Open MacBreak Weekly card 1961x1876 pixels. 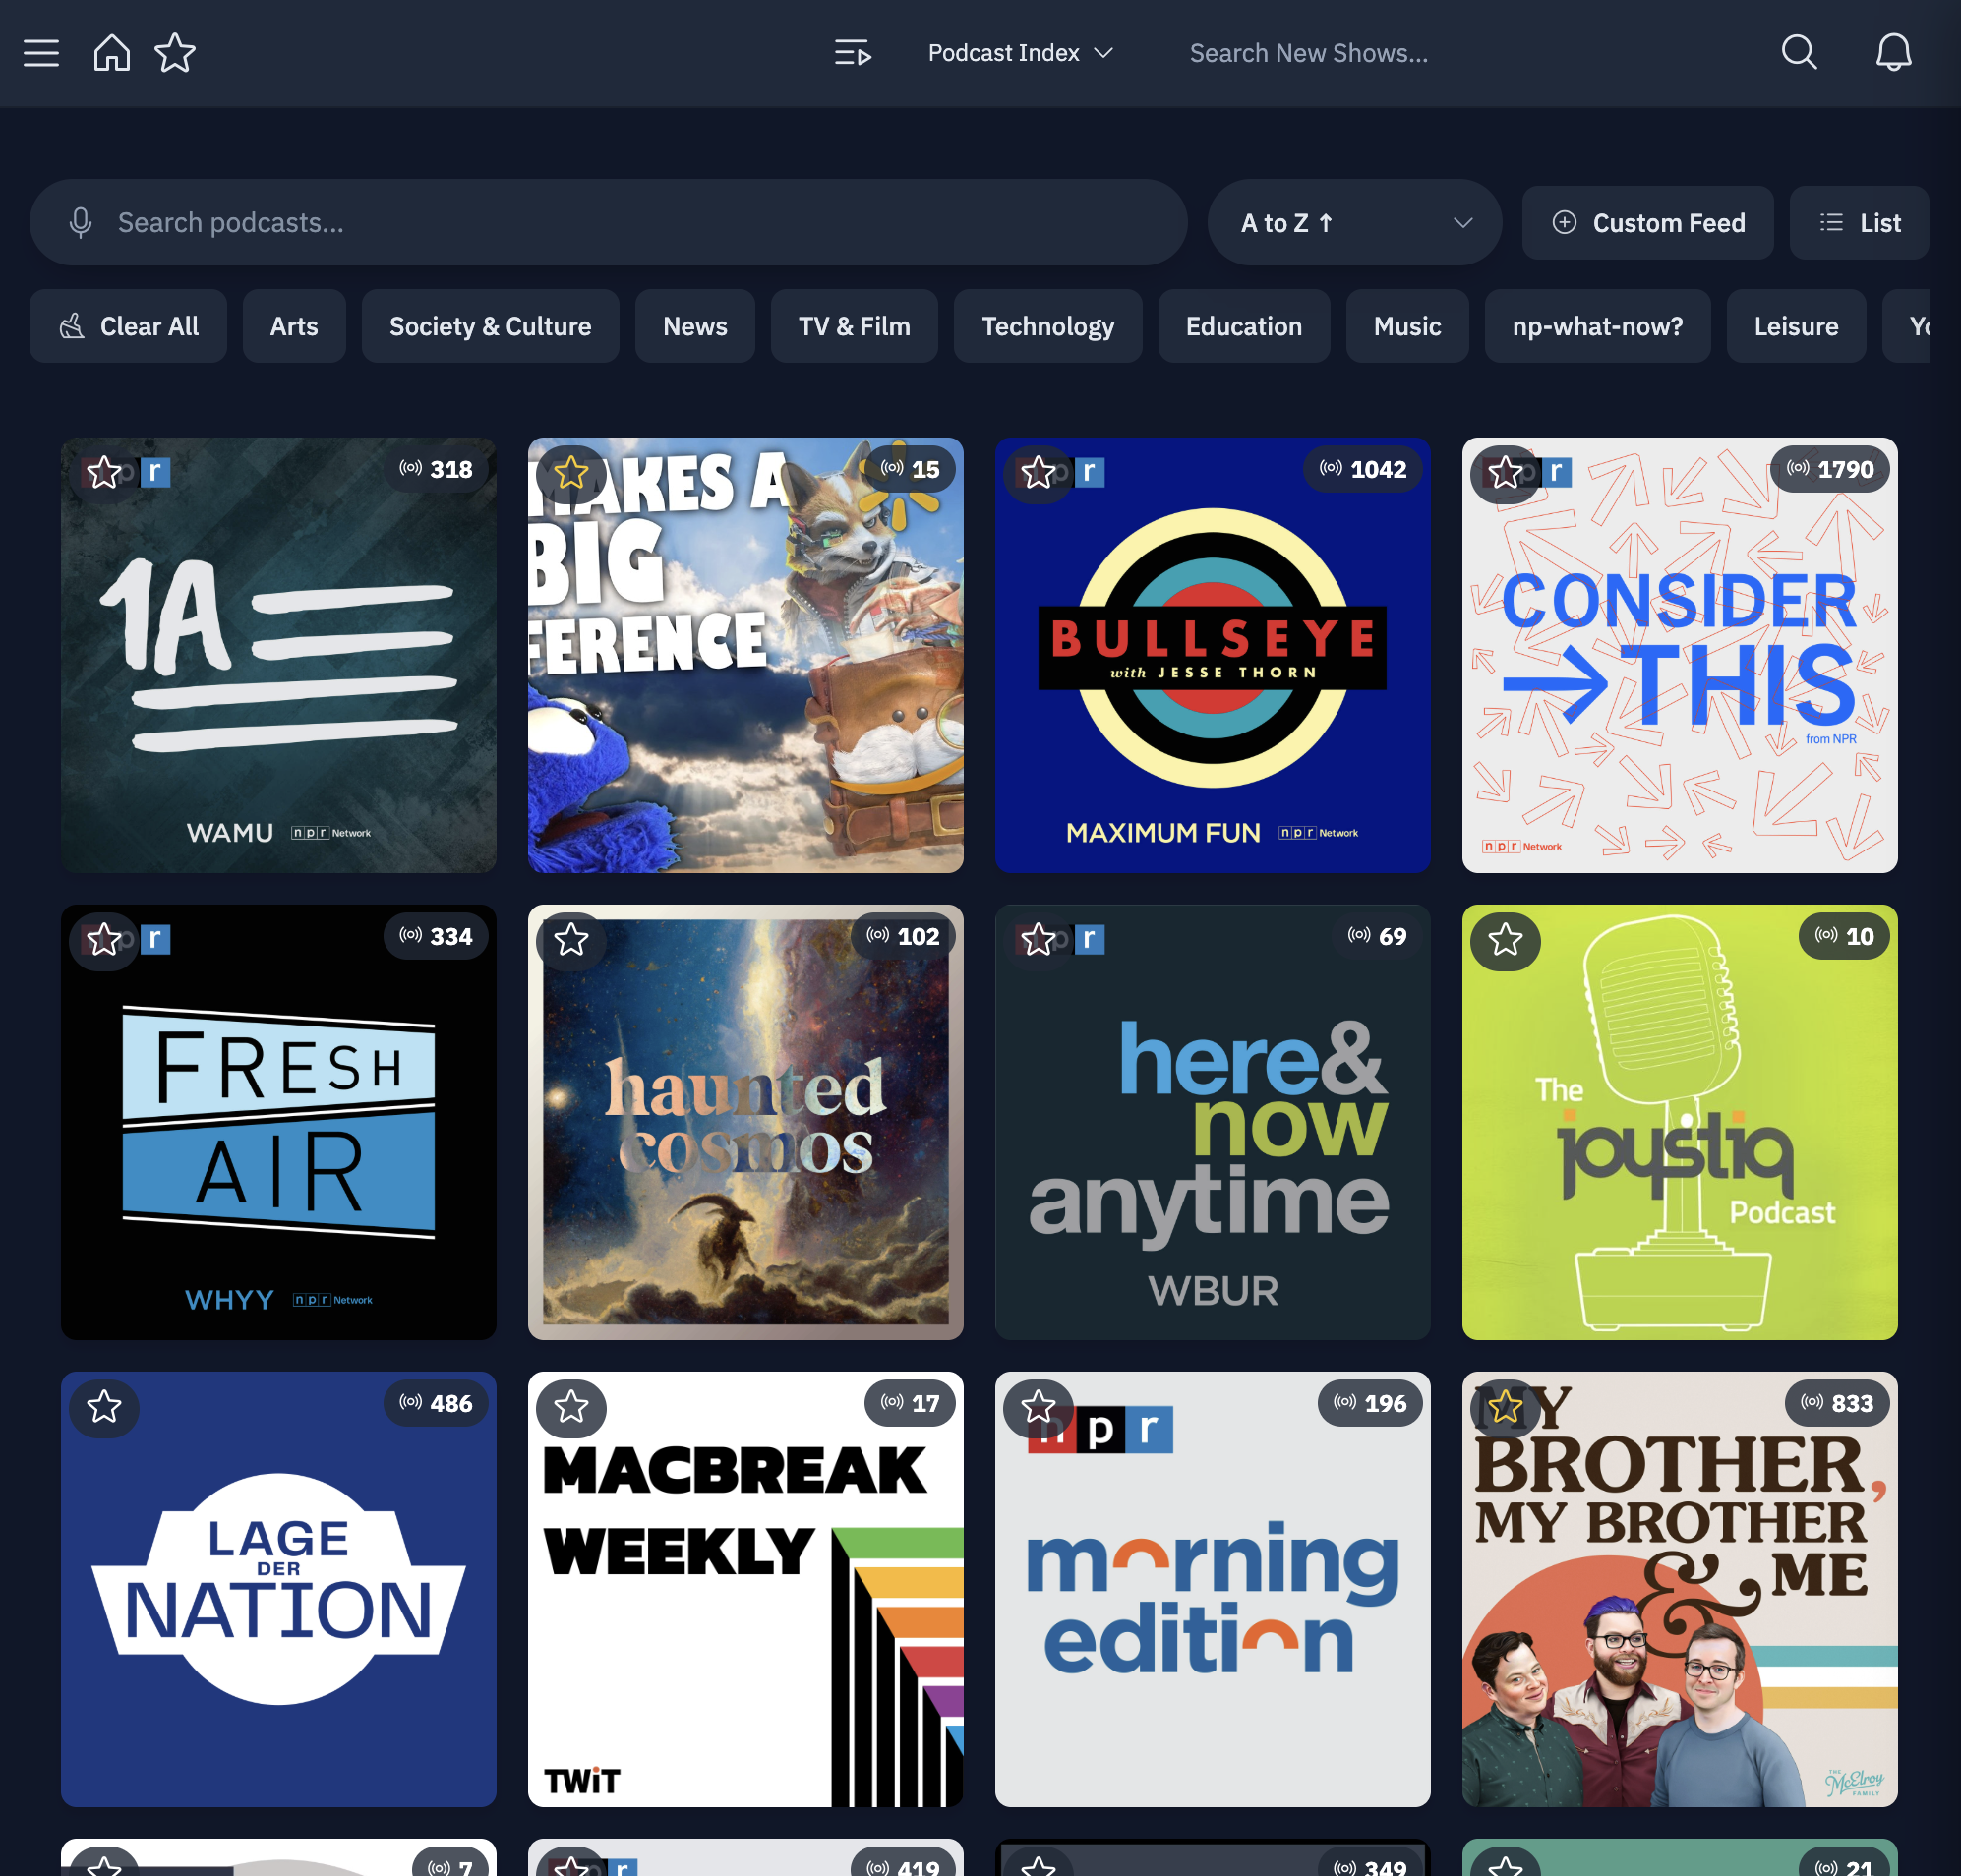tap(745, 1589)
